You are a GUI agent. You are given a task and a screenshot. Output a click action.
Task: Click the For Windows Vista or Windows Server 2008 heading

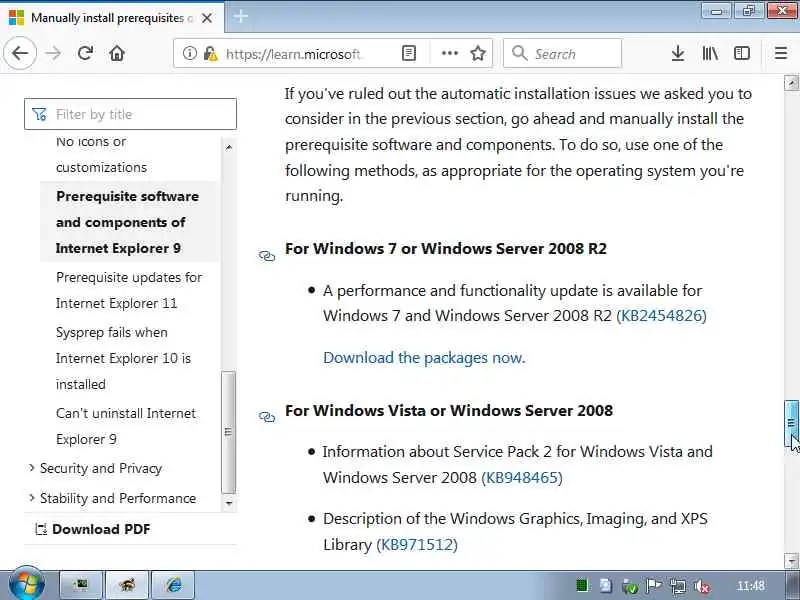coord(448,410)
